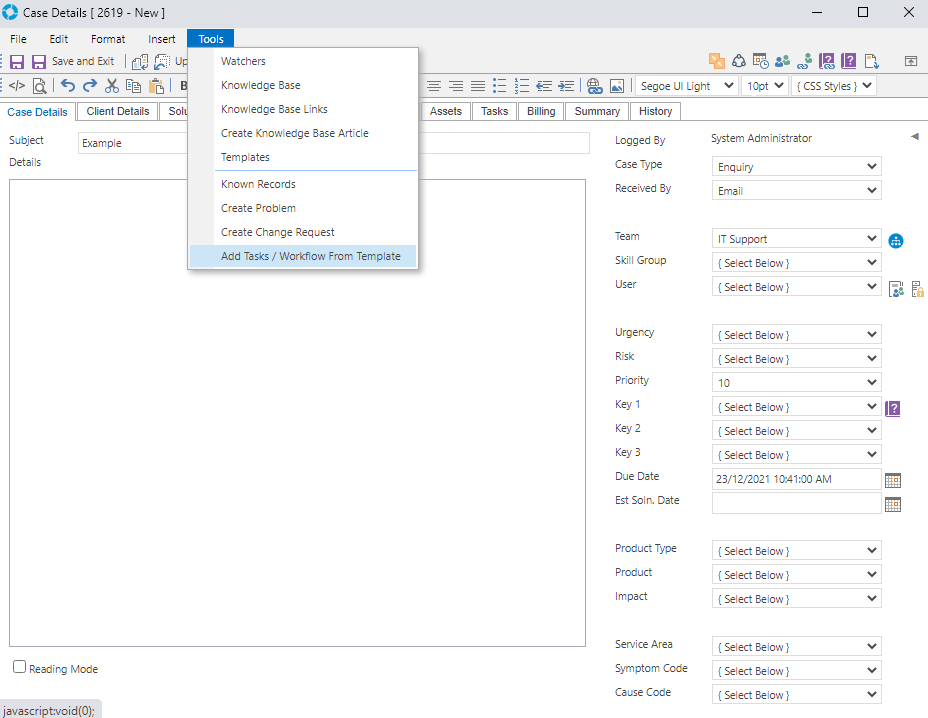
Task: Enable the Reading Mode checkbox
Action: click(x=20, y=667)
